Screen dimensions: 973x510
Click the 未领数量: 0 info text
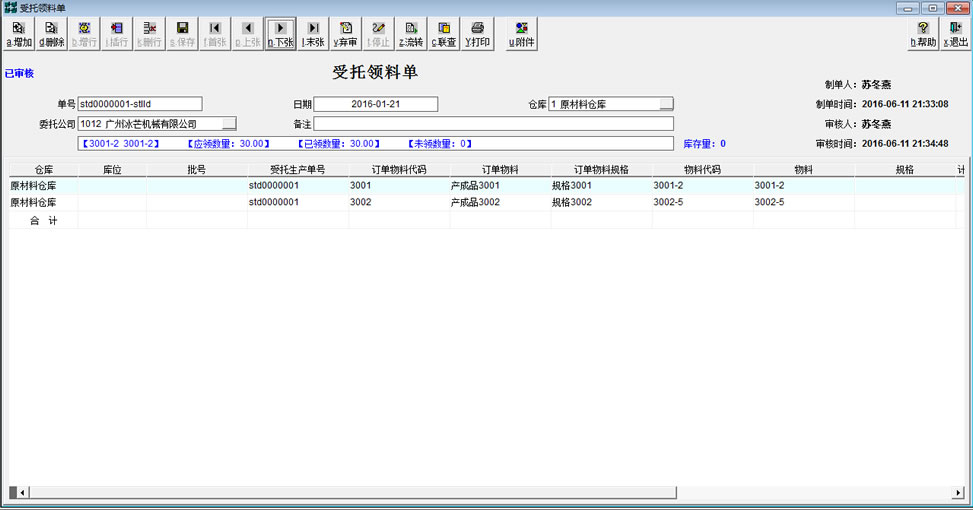[x=440, y=144]
